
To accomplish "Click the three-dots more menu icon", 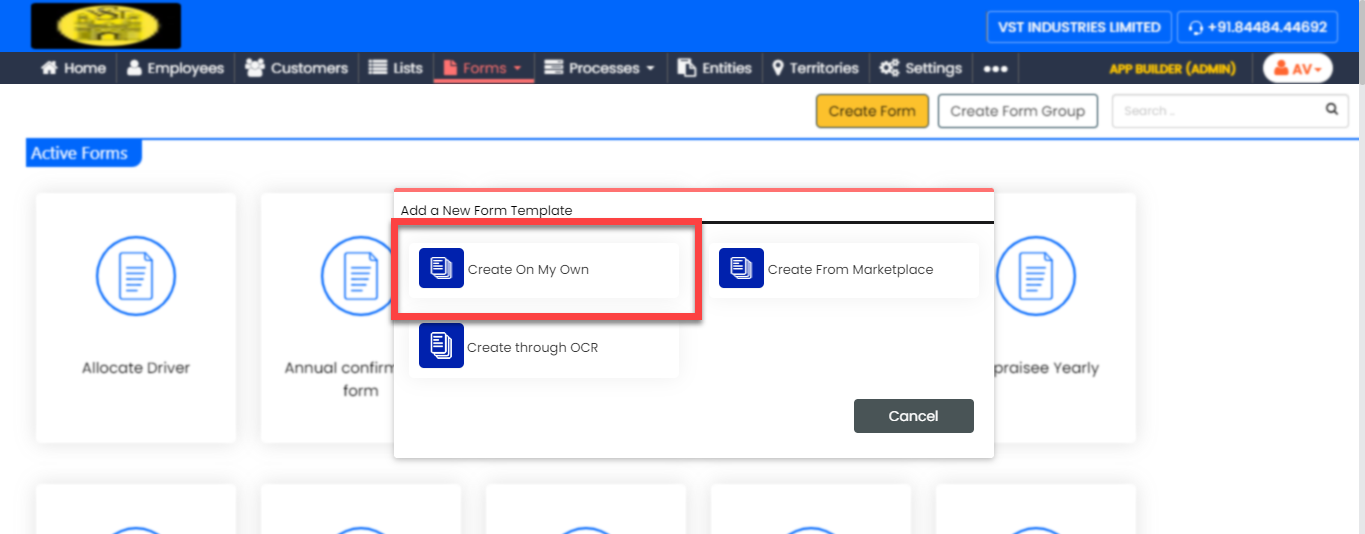I will [x=995, y=68].
